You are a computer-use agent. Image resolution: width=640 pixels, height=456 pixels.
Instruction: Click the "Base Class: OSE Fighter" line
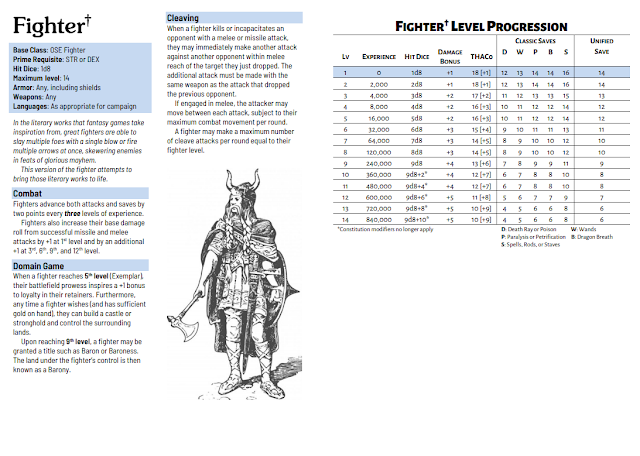point(49,50)
